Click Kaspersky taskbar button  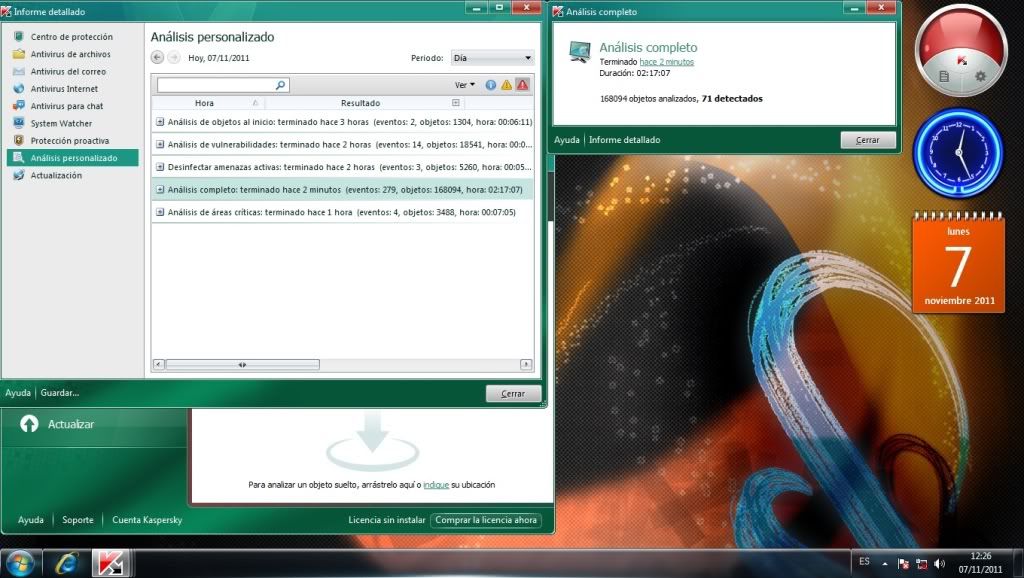(109, 564)
